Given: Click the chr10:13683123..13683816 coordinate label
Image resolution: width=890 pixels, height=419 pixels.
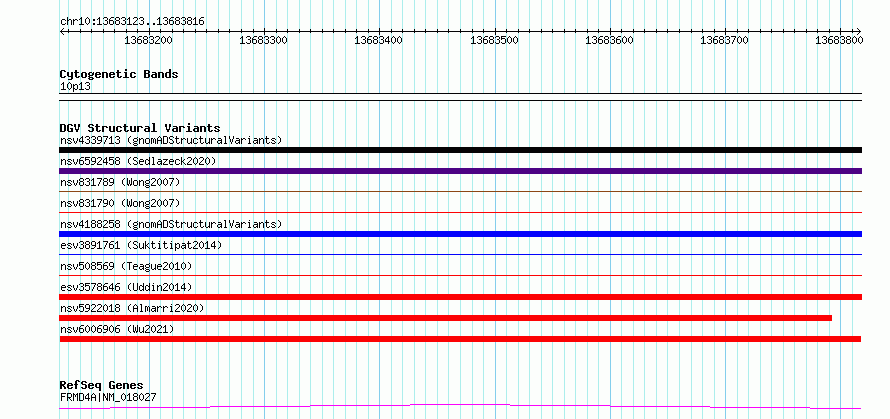Looking at the screenshot, I should 132,22.
